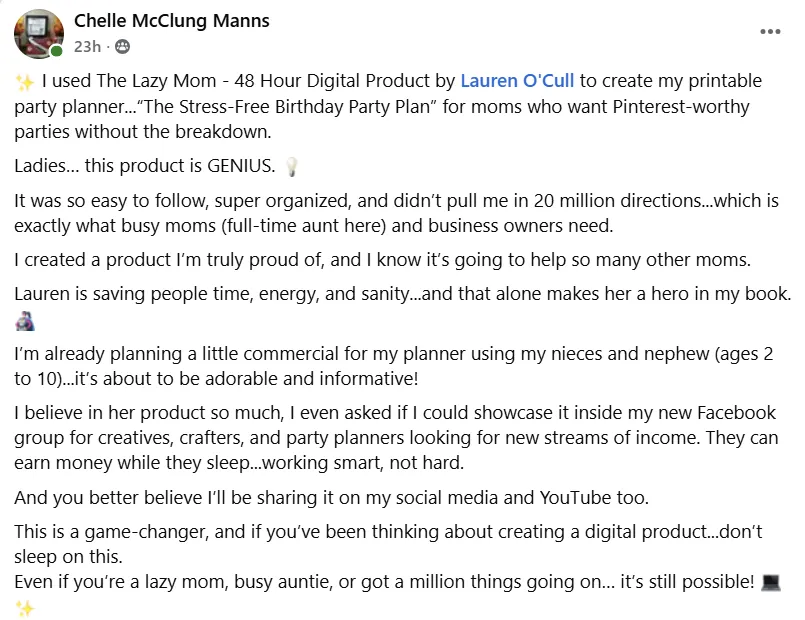Click the sparkles emoji on the last line
The height and width of the screenshot is (620, 805).
click(24, 609)
